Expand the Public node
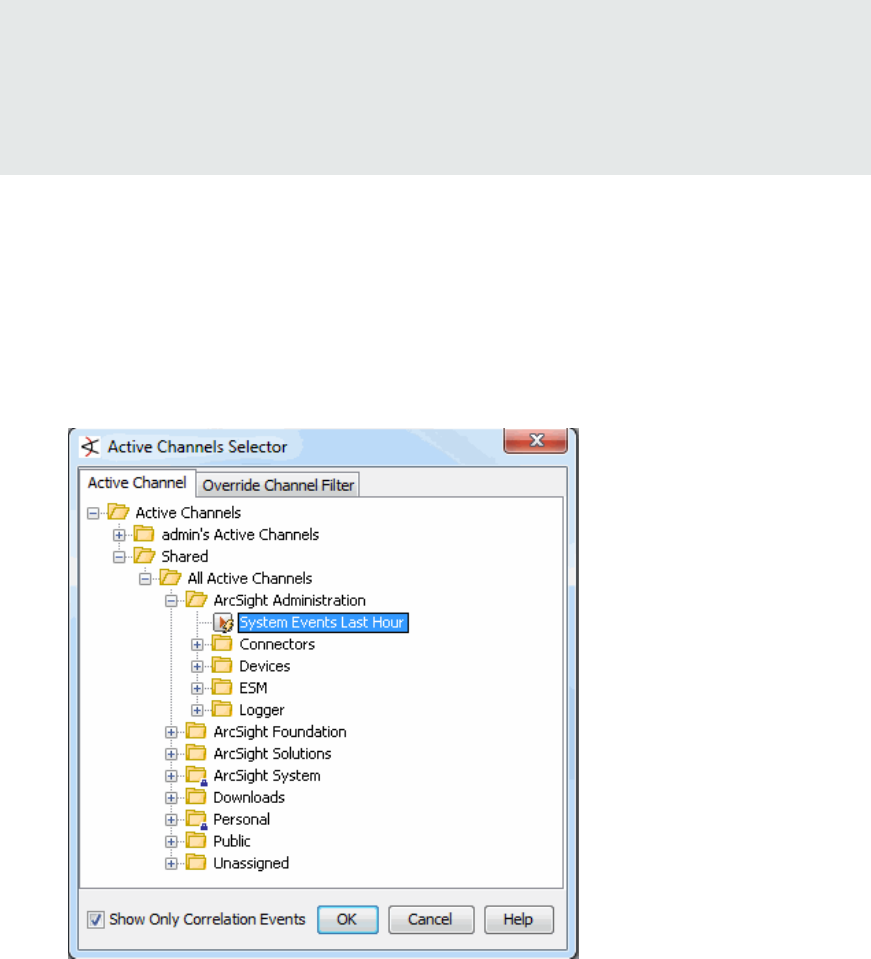This screenshot has height=959, width=871. 171,842
